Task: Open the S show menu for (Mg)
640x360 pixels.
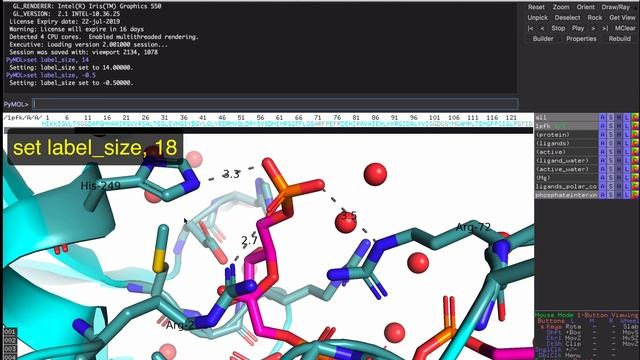Action: coord(611,178)
